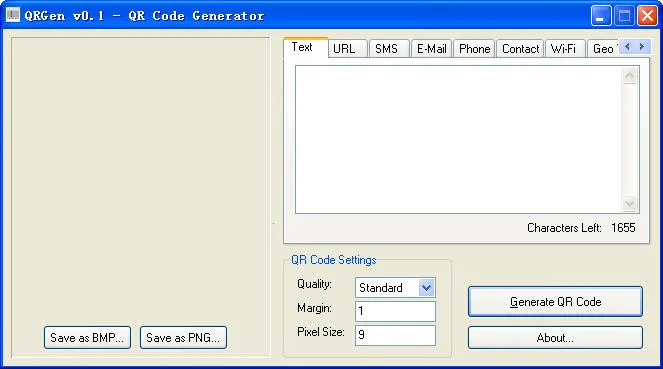663x369 pixels.
Task: Focus the Margin input field
Action: 395,311
